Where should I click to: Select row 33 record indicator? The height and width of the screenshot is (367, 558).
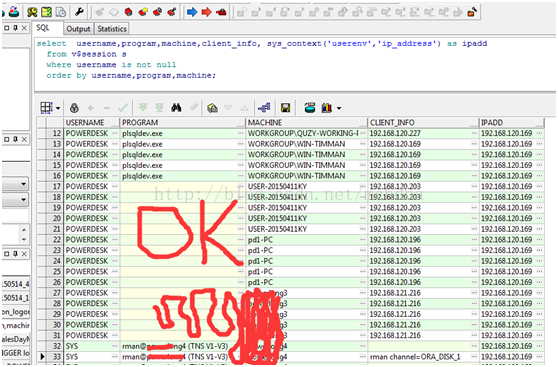[x=42, y=356]
